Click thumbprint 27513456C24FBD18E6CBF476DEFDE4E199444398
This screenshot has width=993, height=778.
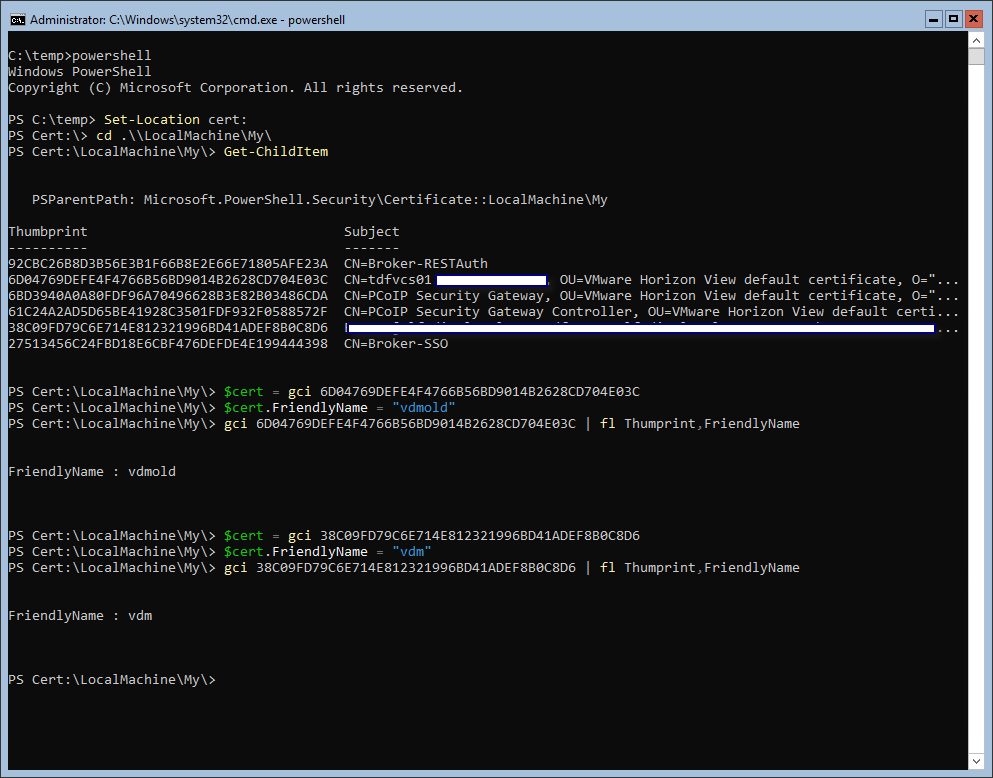click(x=168, y=344)
